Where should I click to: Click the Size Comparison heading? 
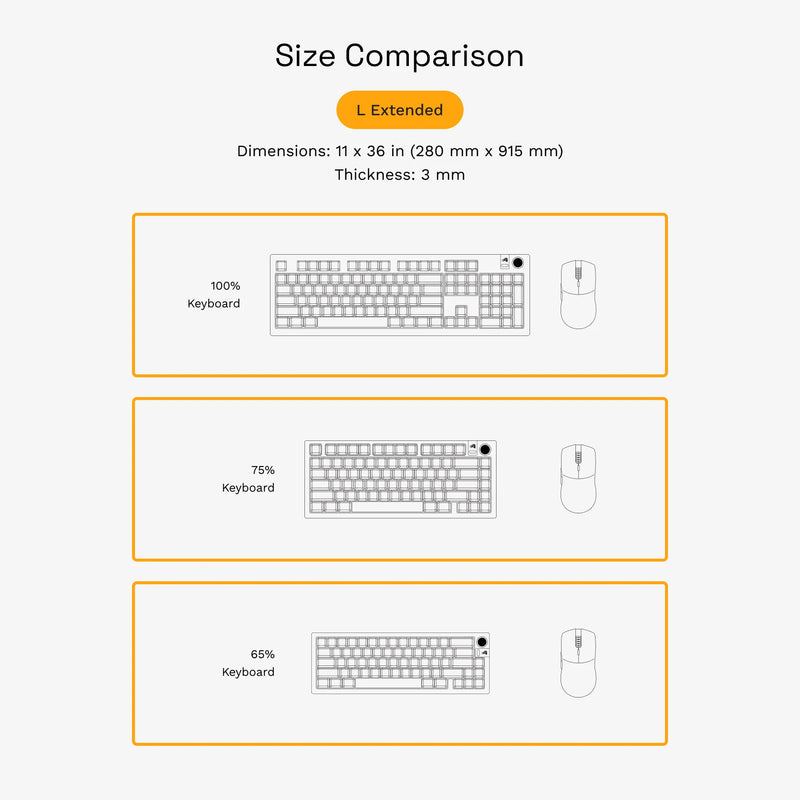point(400,56)
